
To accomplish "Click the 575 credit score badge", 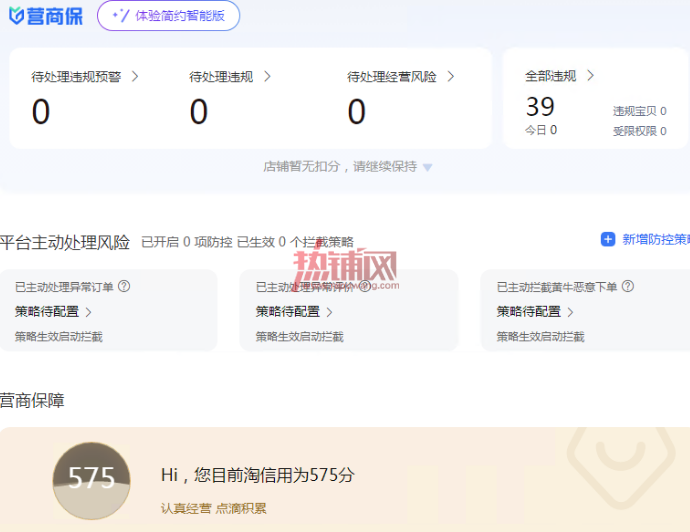I will (x=92, y=481).
